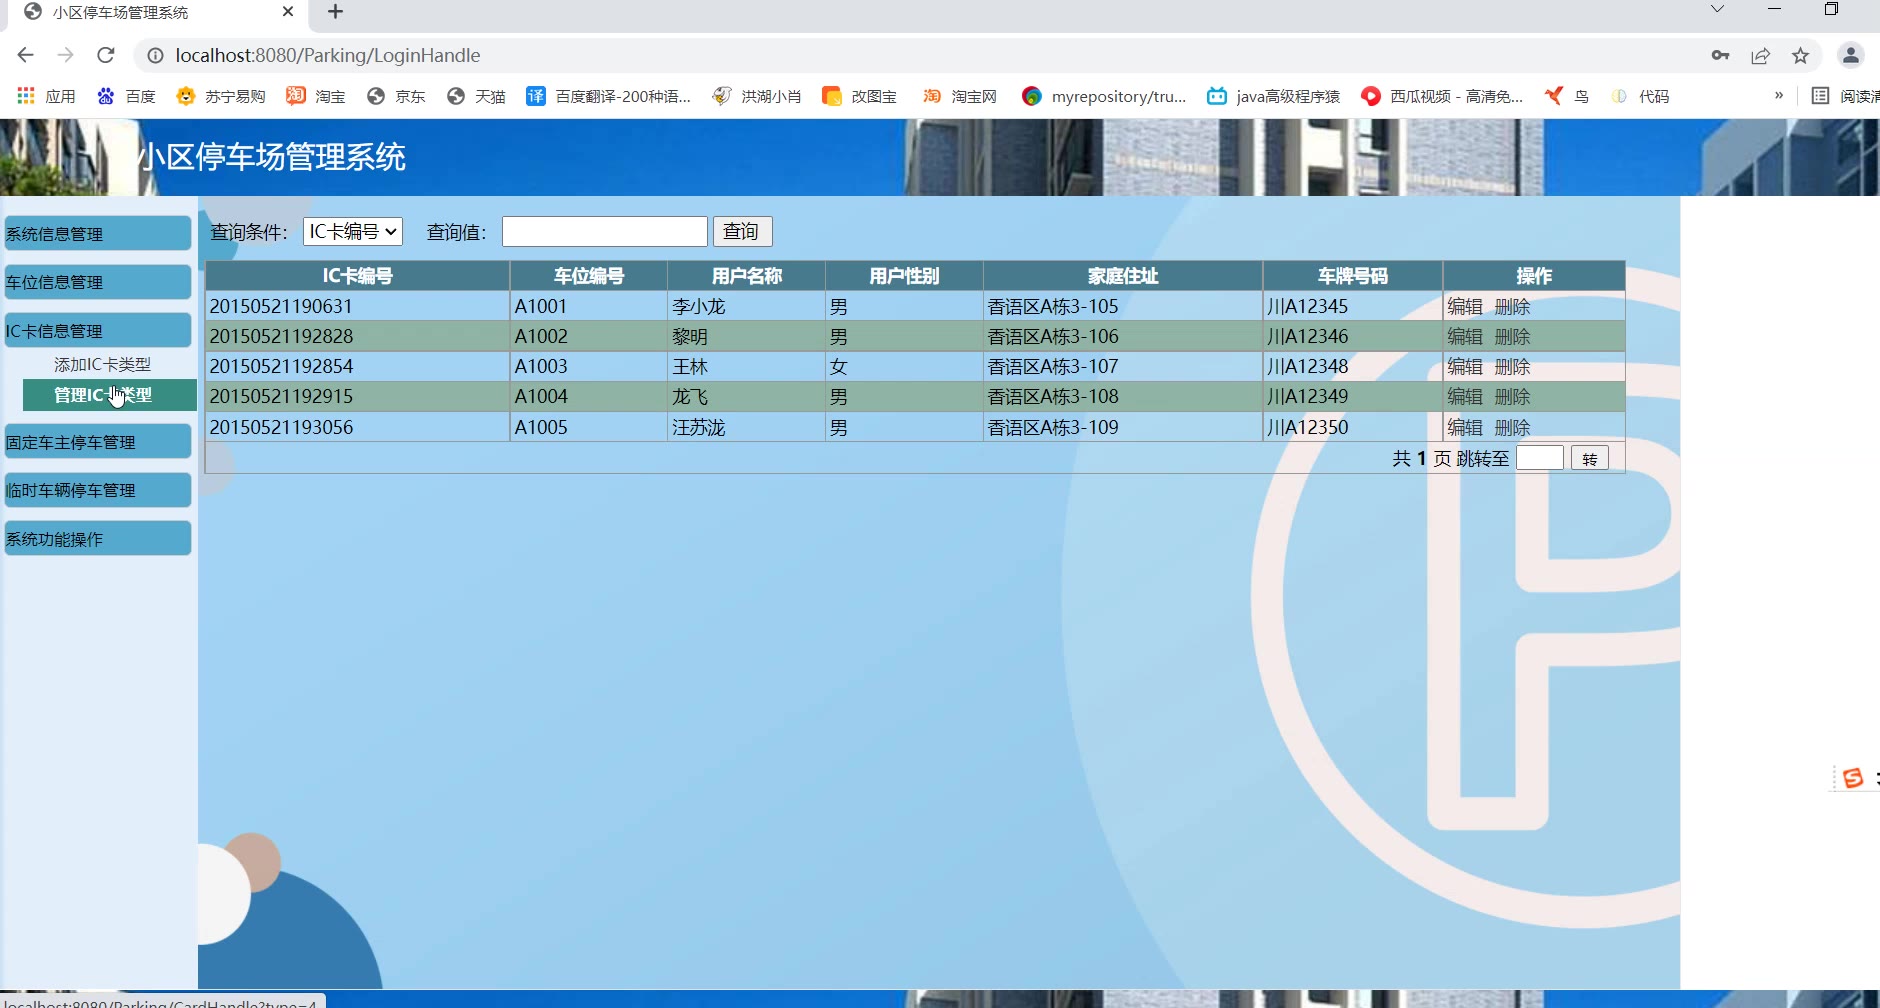Screen dimensions: 1880x1008
Task: Click 编辑 for 王林 row
Action: click(x=1465, y=366)
